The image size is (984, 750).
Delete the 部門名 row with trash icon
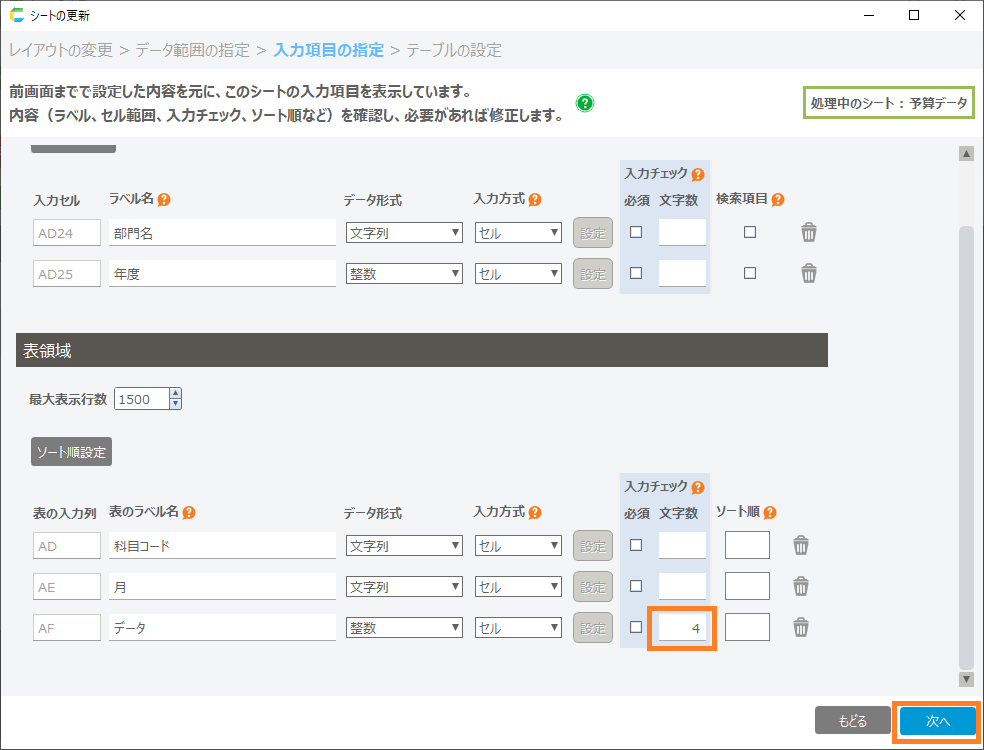809,233
